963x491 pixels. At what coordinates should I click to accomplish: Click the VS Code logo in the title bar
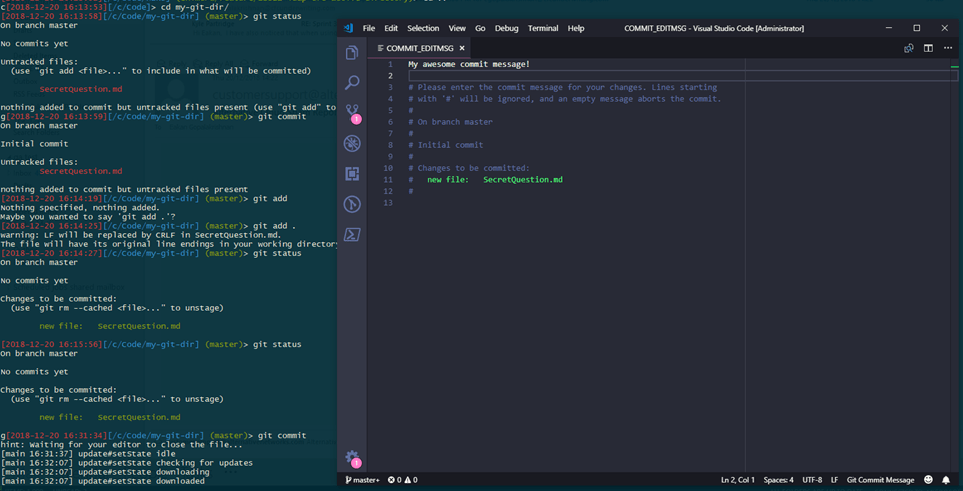[348, 28]
